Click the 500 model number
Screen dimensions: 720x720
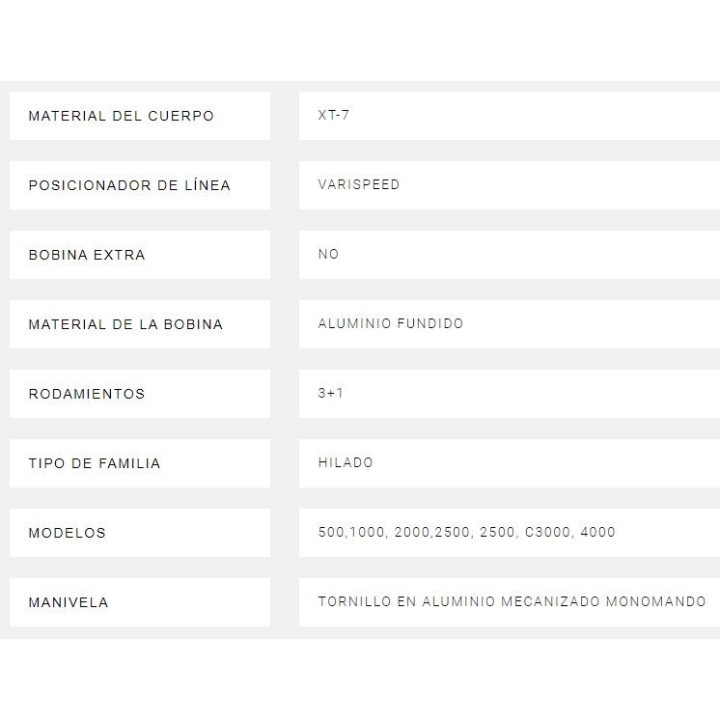point(330,532)
